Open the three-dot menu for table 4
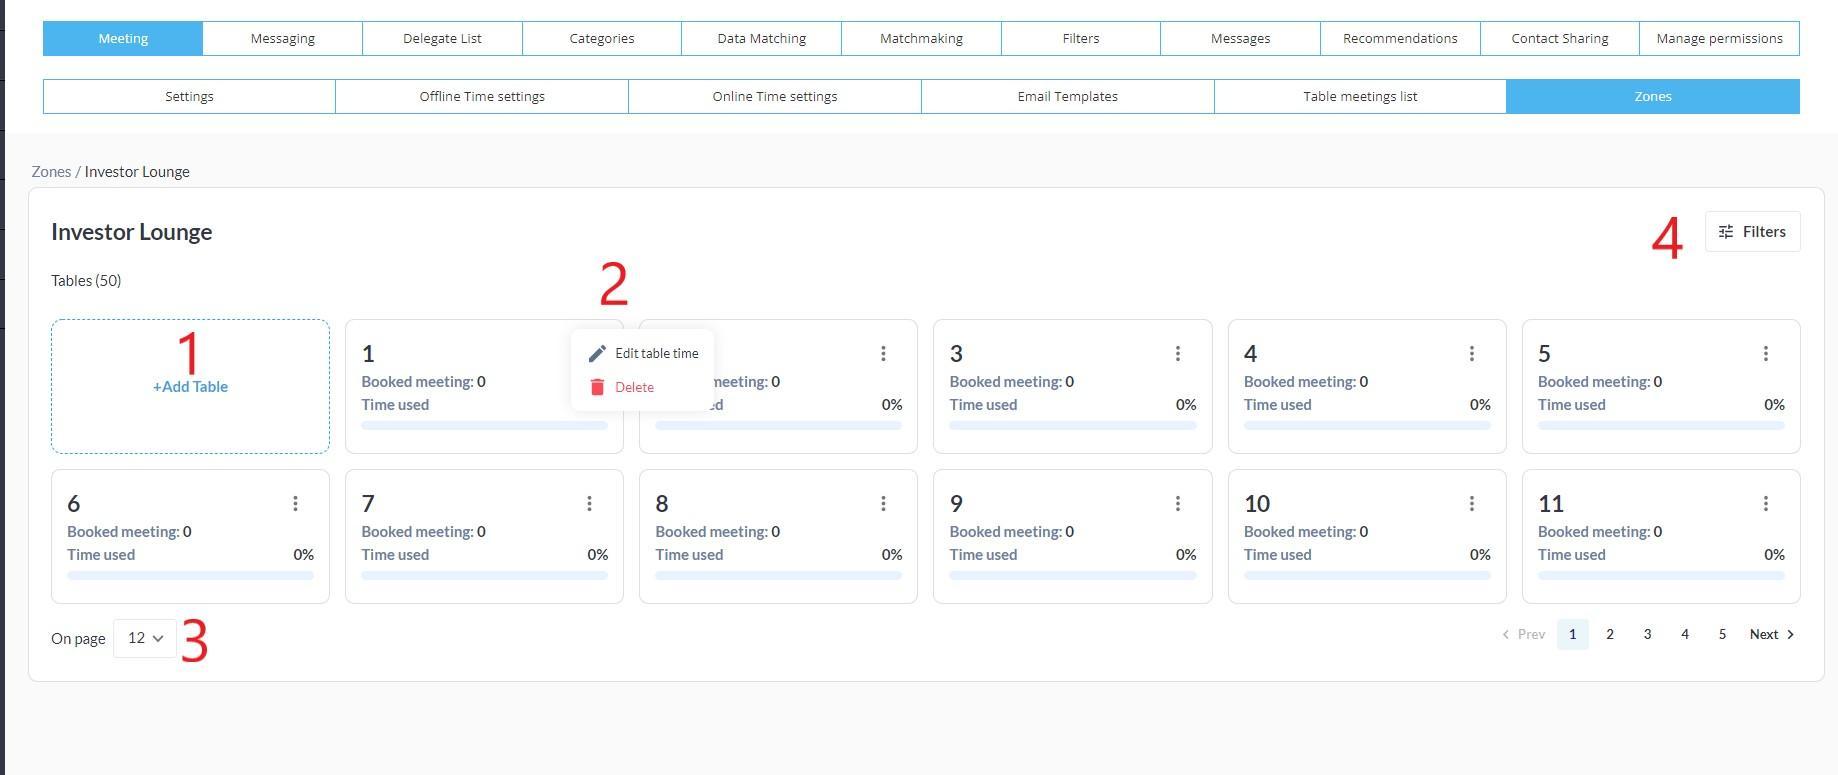This screenshot has width=1838, height=775. click(x=1471, y=353)
